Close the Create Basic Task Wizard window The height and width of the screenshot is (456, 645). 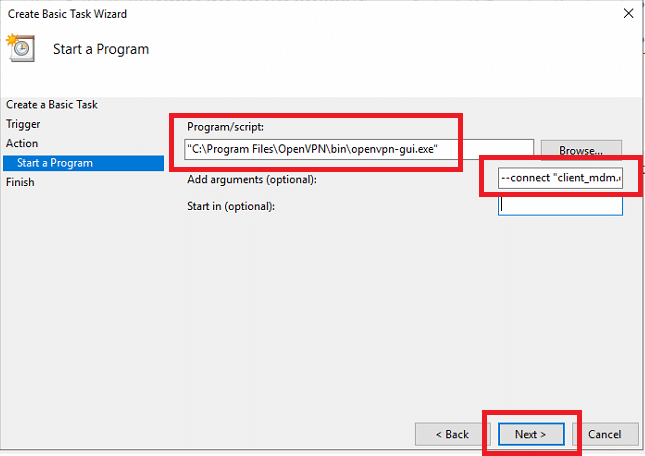pyautogui.click(x=628, y=14)
